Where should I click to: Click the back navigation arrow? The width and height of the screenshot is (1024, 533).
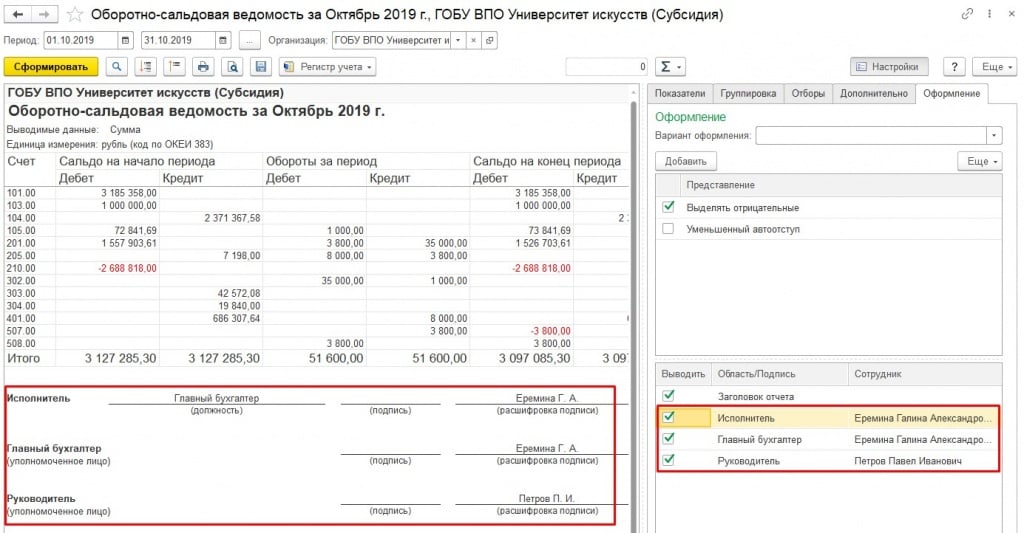click(x=19, y=15)
